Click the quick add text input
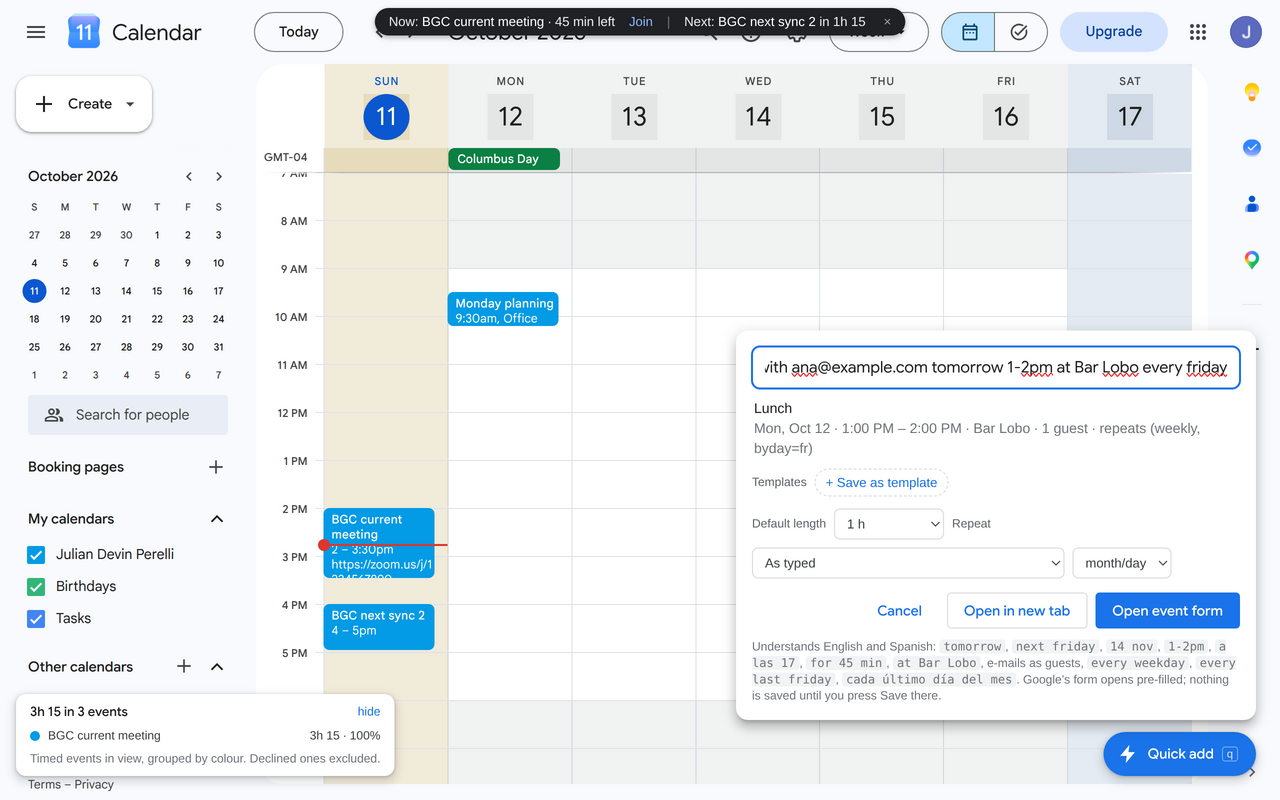The width and height of the screenshot is (1280, 800). (x=996, y=368)
